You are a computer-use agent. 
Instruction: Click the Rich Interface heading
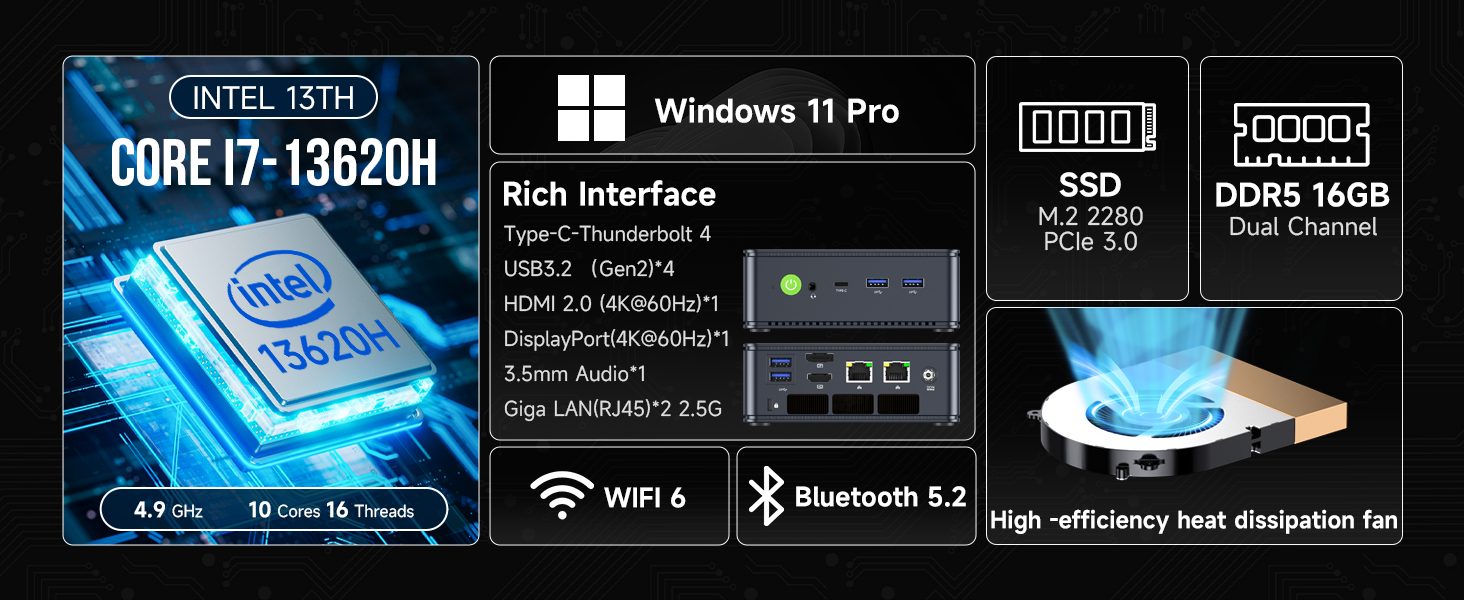click(608, 194)
